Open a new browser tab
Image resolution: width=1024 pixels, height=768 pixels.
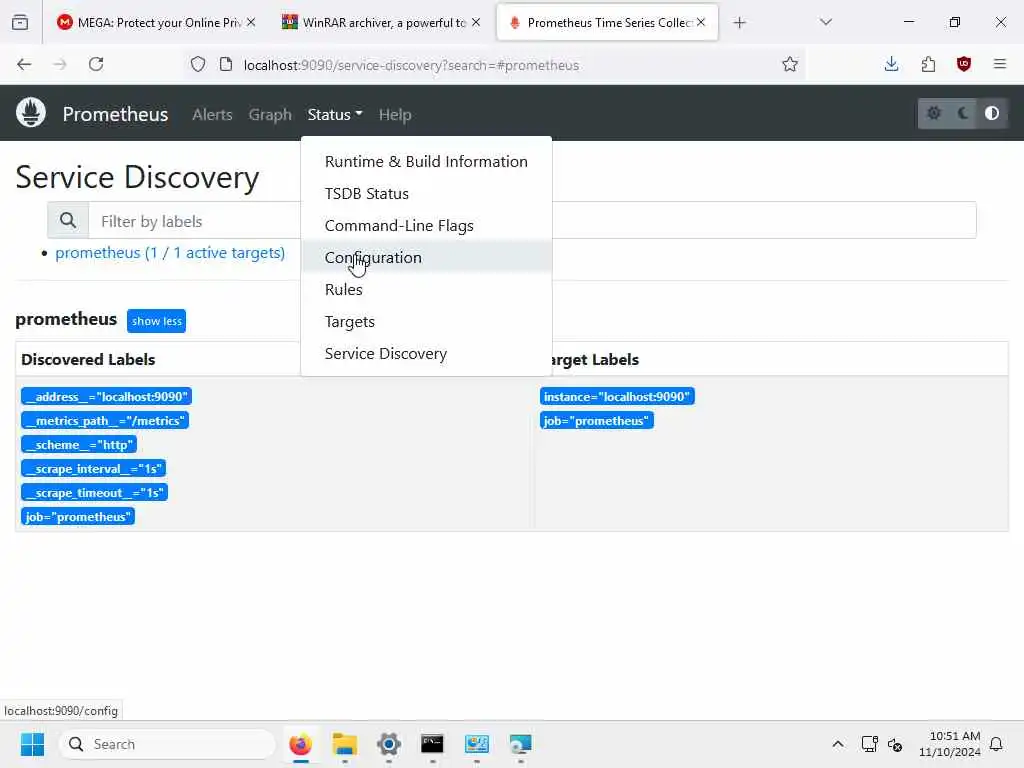point(739,23)
